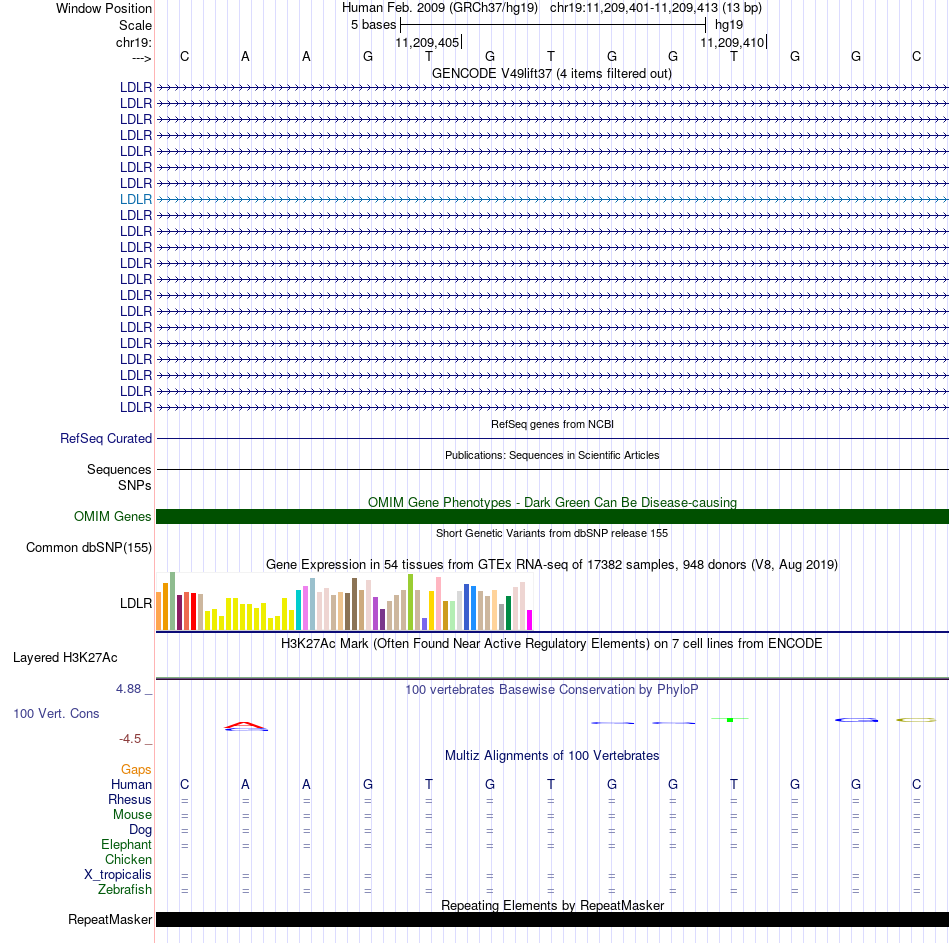Open '100 vertebrates Basewise Conservation by PhyloP' title
The width and height of the screenshot is (950, 943).
click(551, 690)
